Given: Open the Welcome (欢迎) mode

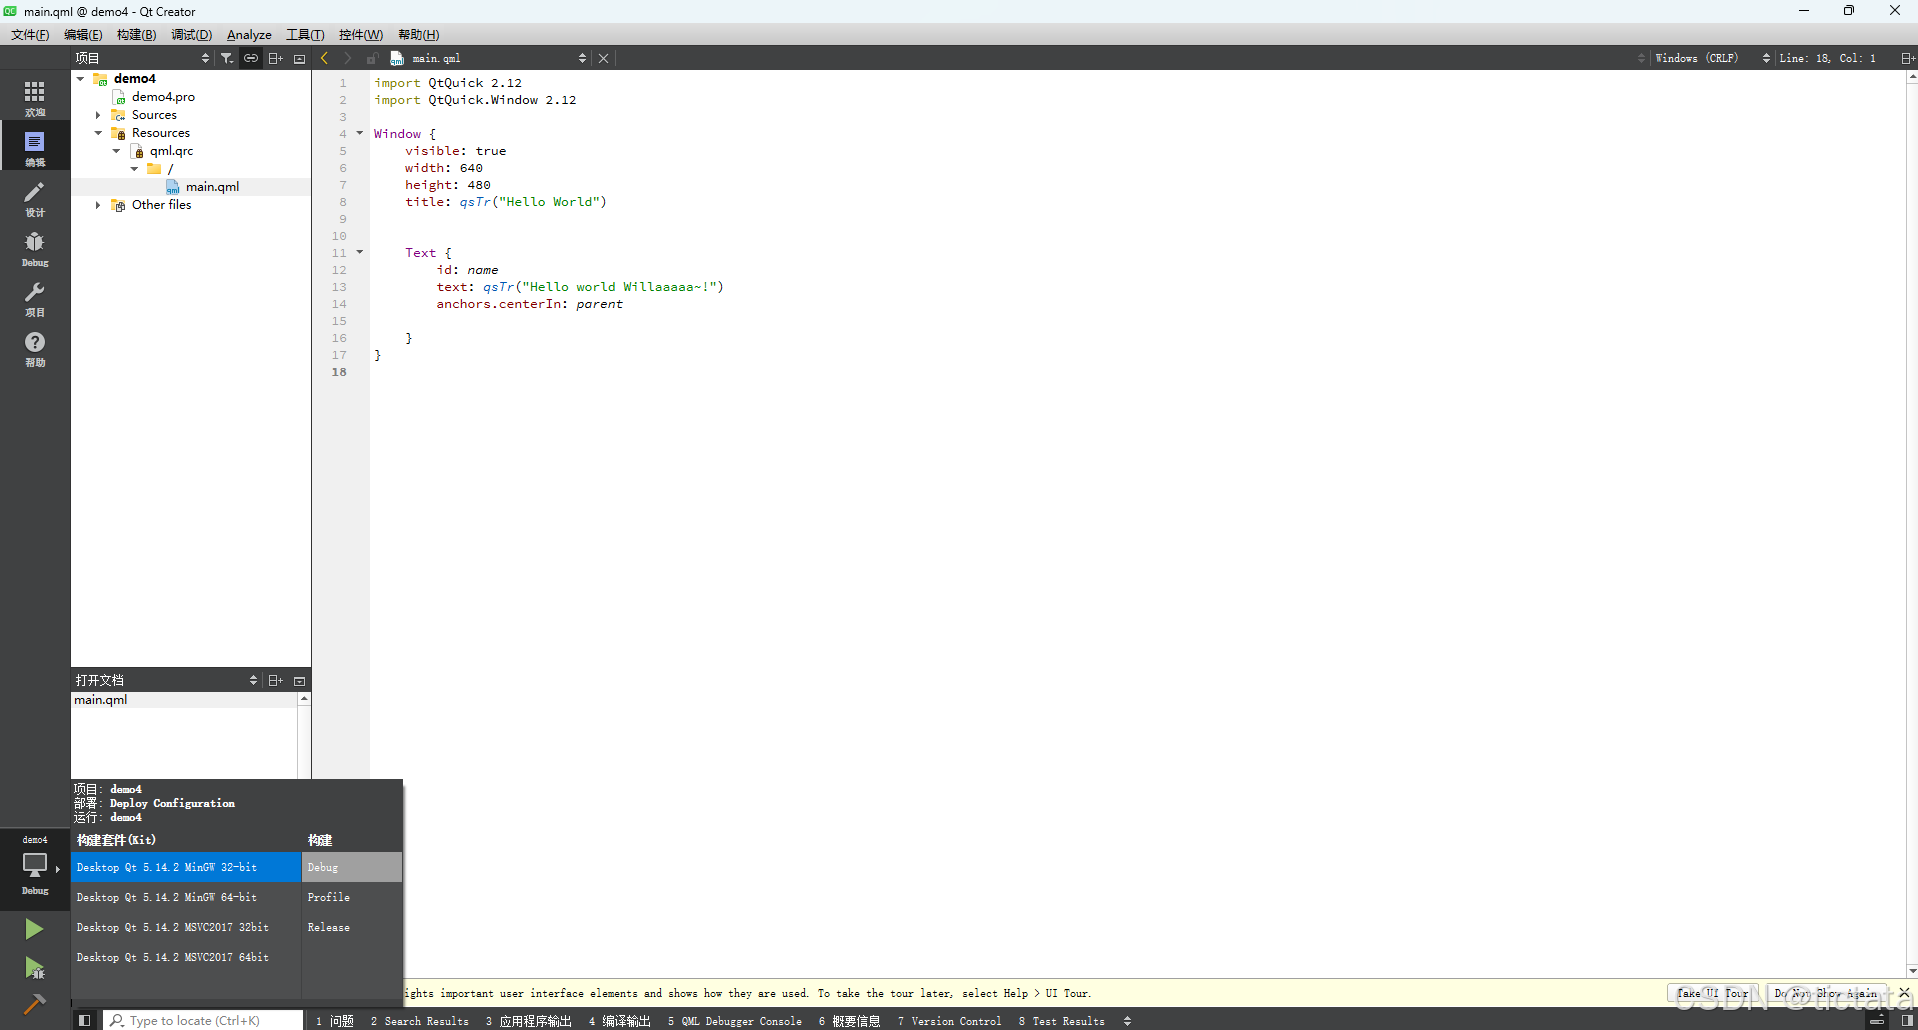Looking at the screenshot, I should [x=35, y=98].
